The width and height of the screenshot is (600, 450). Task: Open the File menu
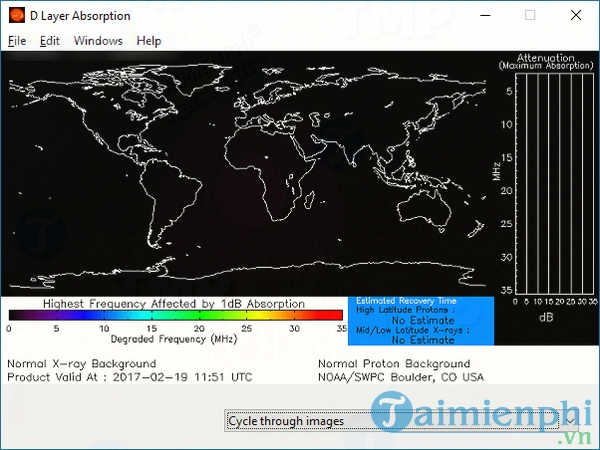(17, 41)
